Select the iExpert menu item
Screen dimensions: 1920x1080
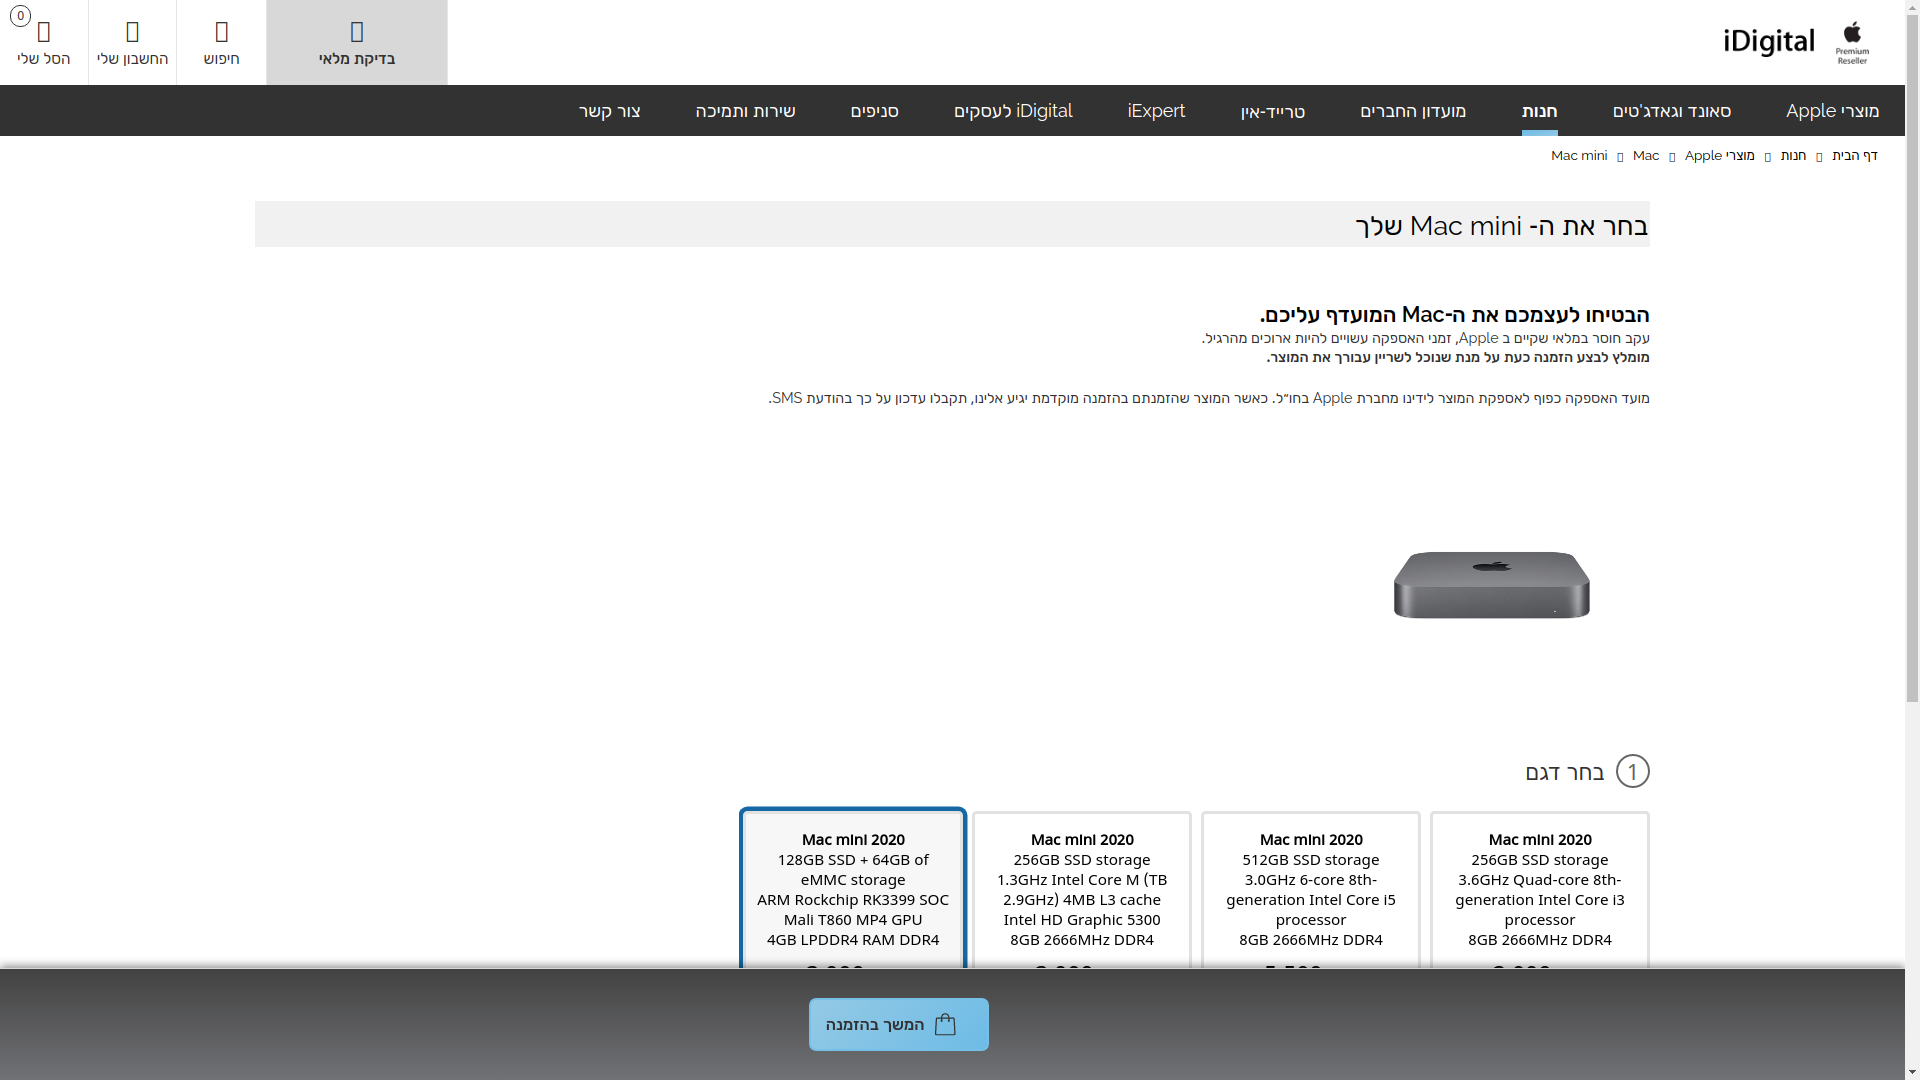[1156, 110]
